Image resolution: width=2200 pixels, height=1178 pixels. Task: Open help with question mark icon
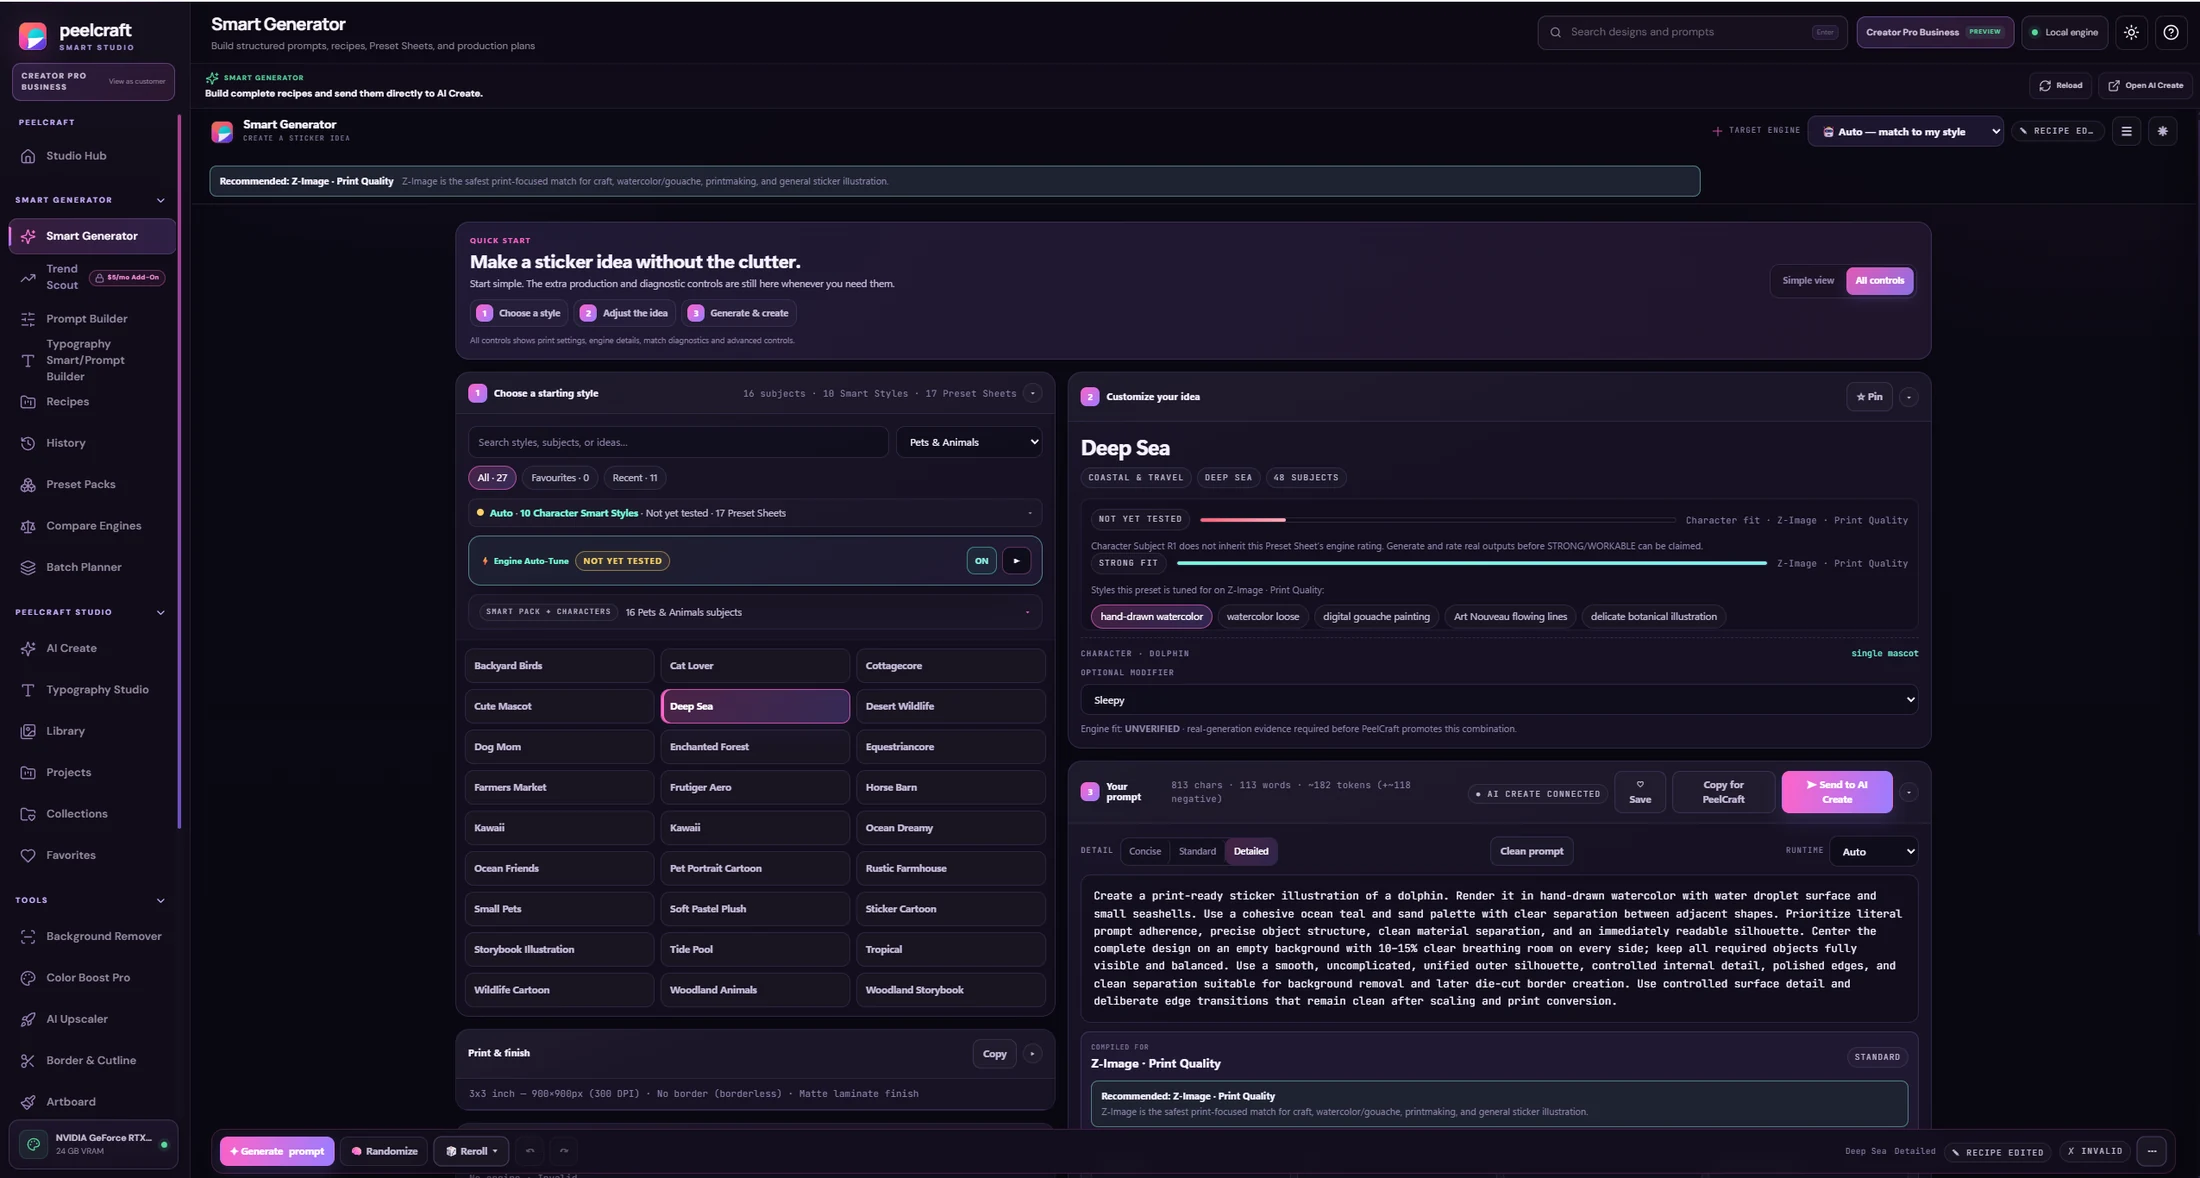click(x=2170, y=32)
